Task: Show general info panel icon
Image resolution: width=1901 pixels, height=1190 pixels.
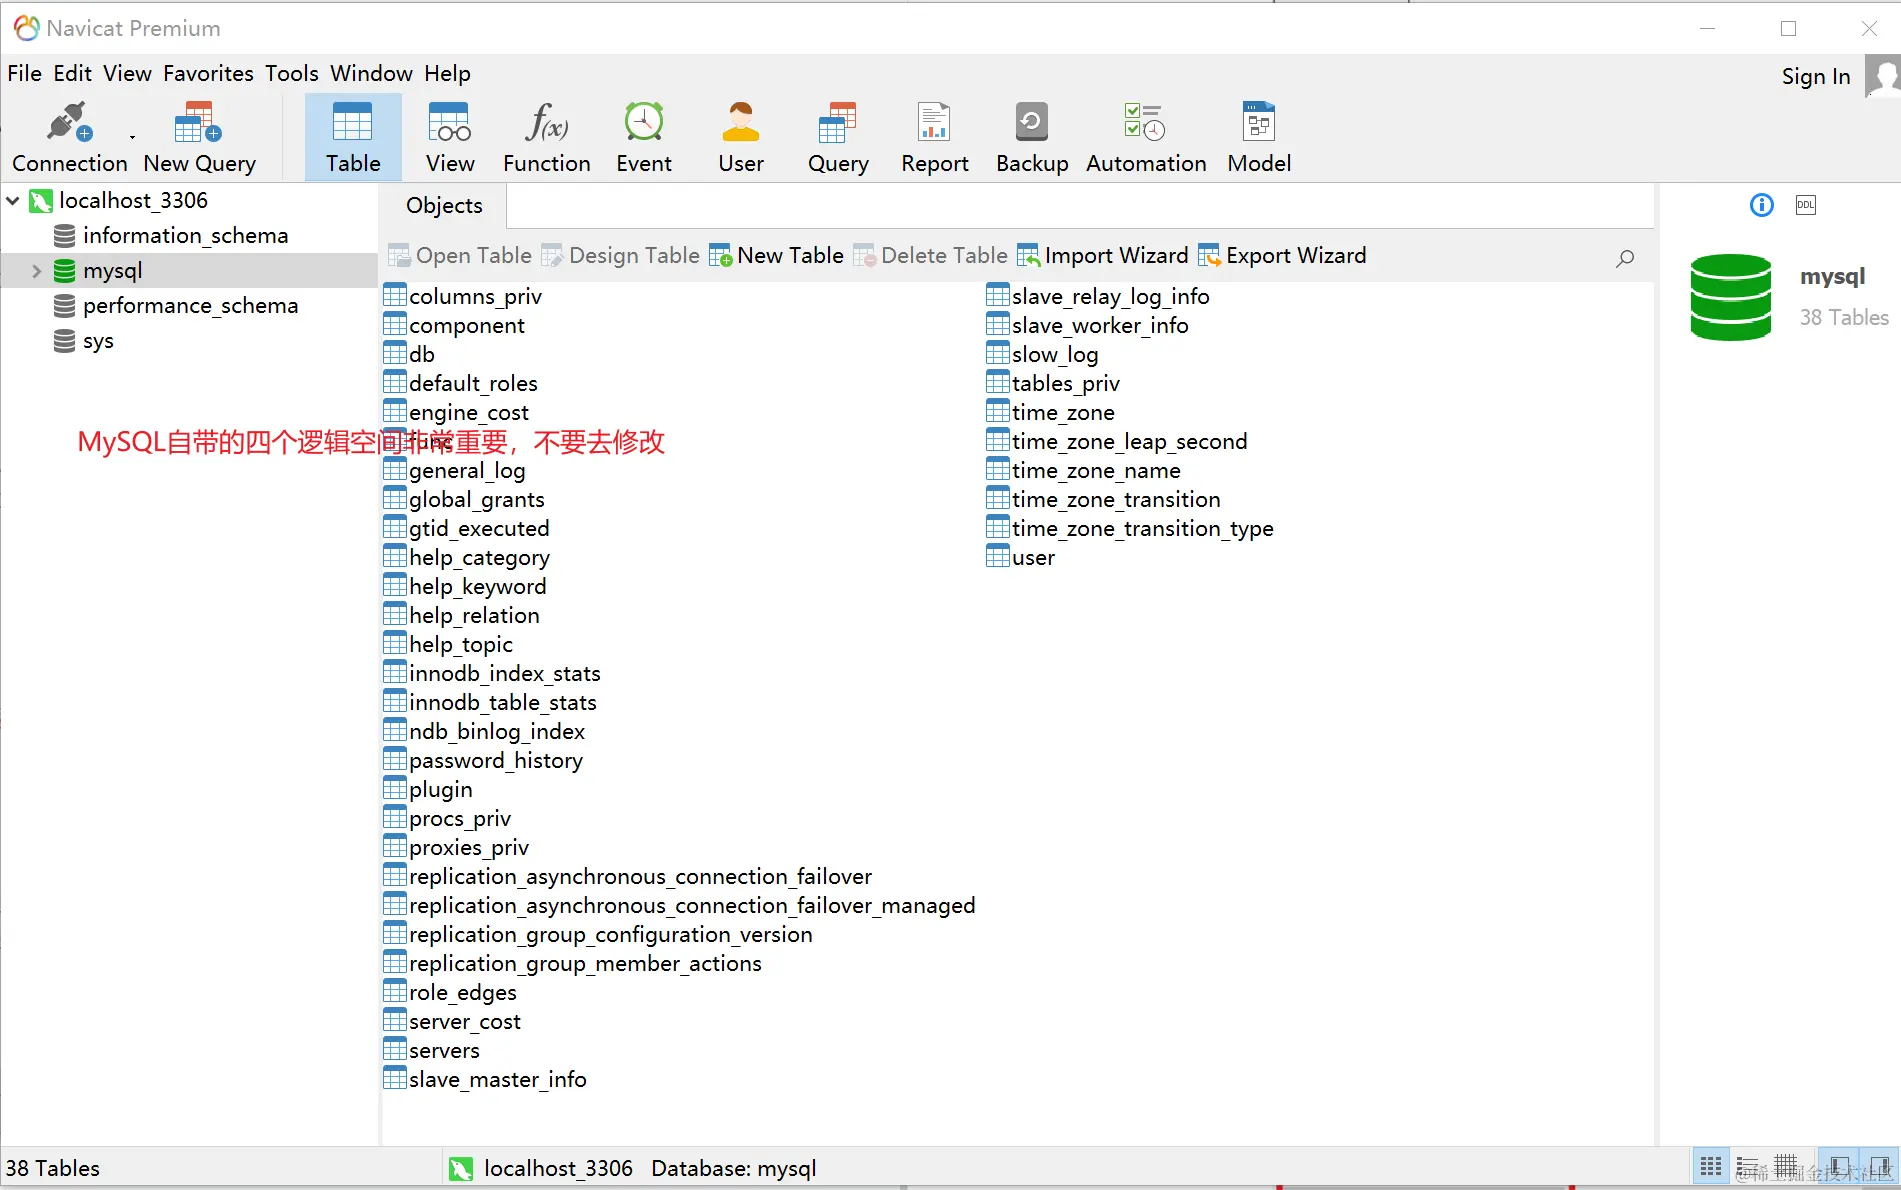Action: (x=1761, y=205)
